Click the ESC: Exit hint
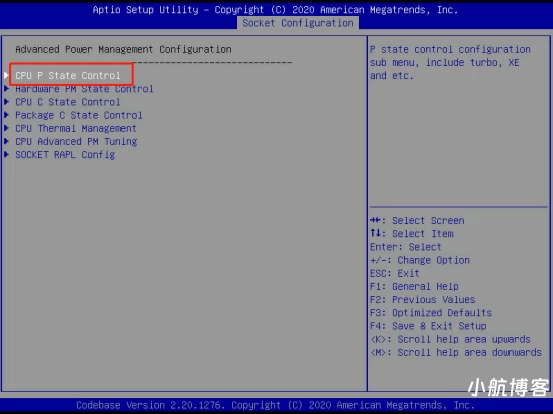 tap(395, 273)
